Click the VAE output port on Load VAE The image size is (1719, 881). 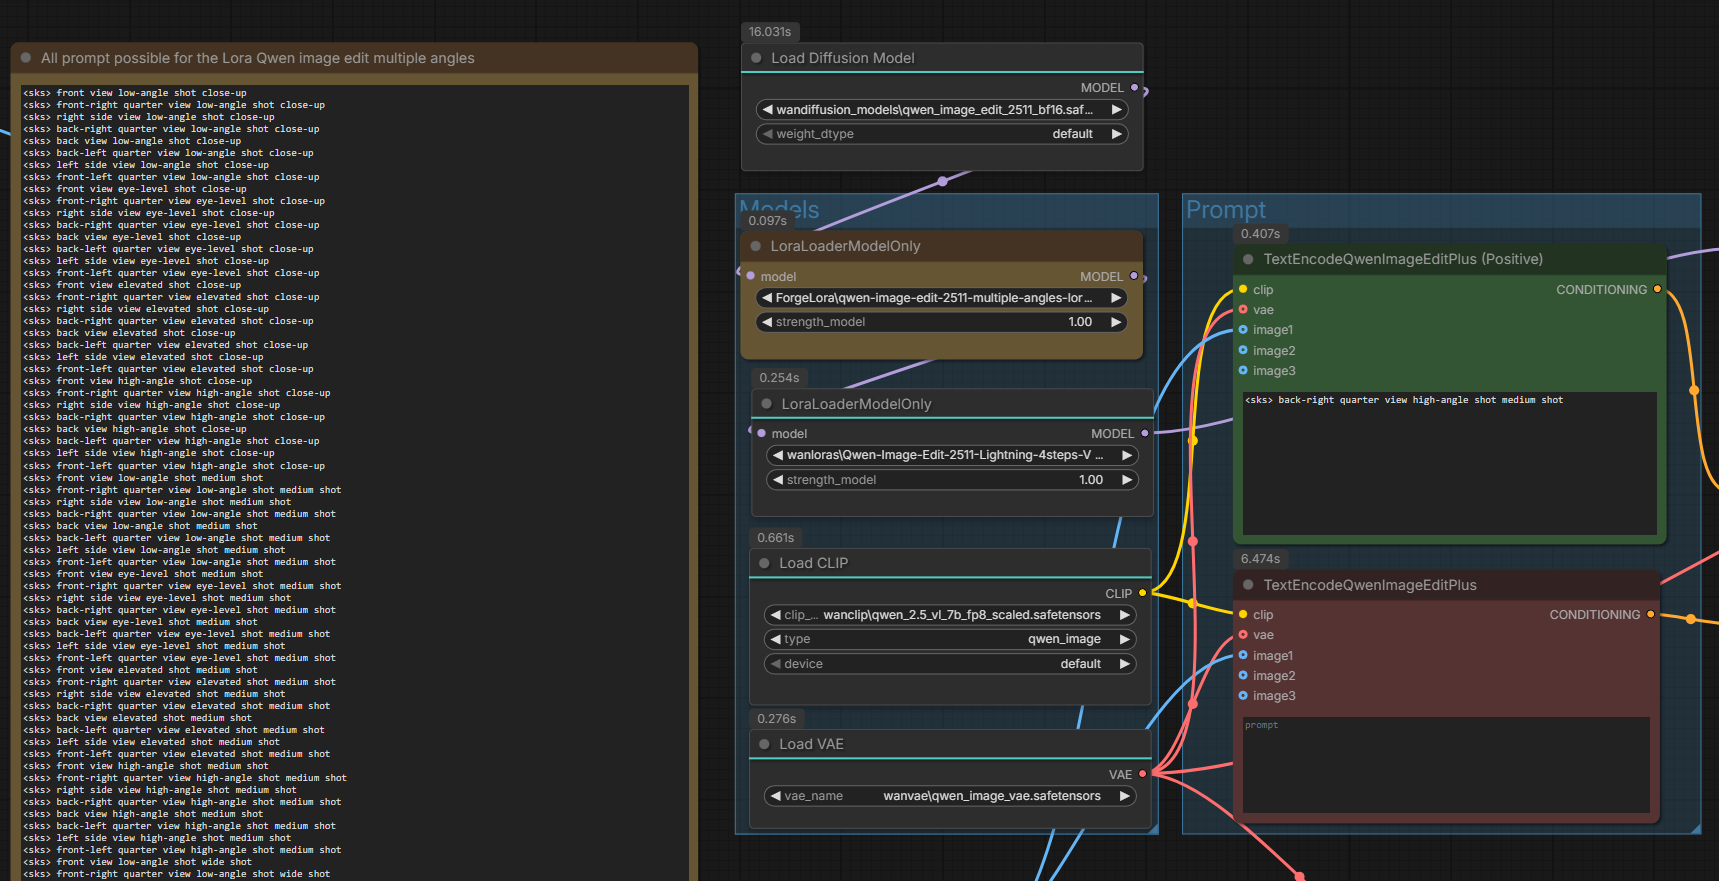[x=1142, y=774]
